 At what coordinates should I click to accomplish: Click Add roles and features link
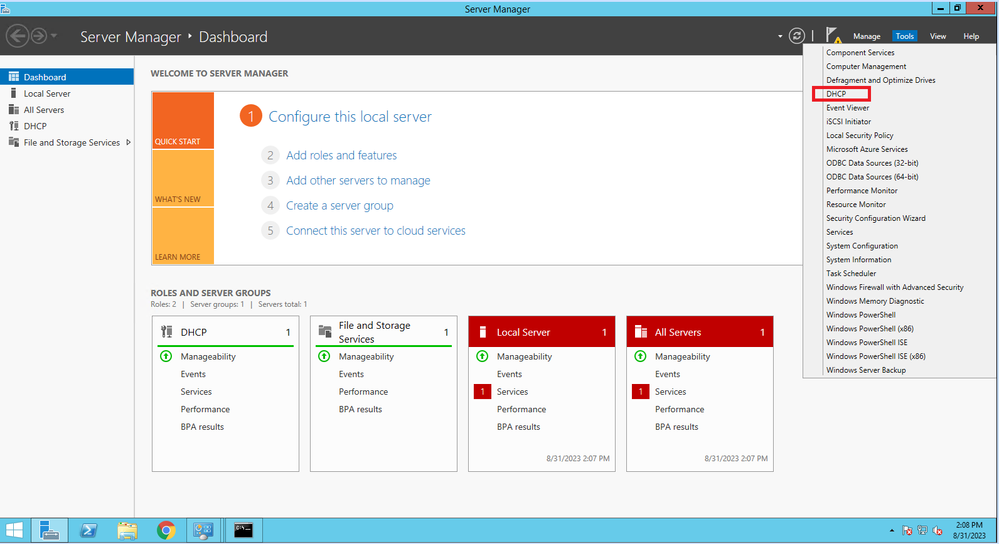341,155
